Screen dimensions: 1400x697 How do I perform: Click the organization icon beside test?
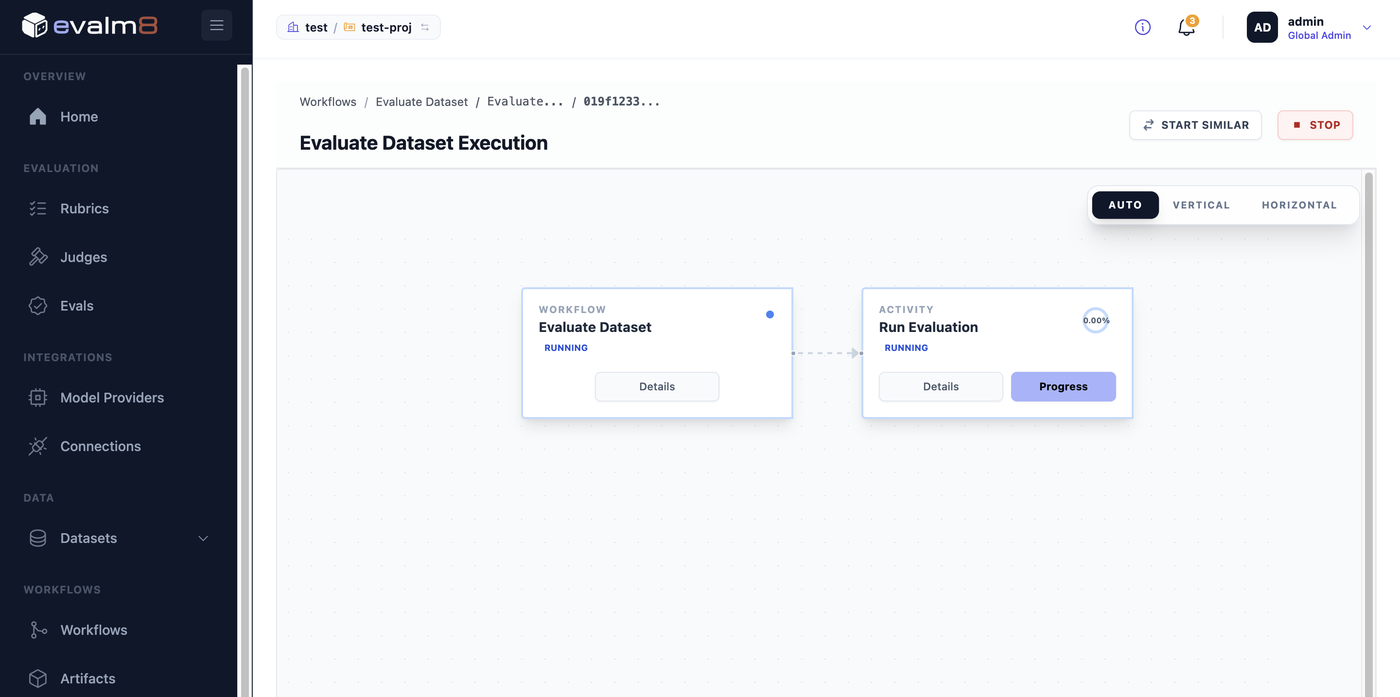coord(293,27)
